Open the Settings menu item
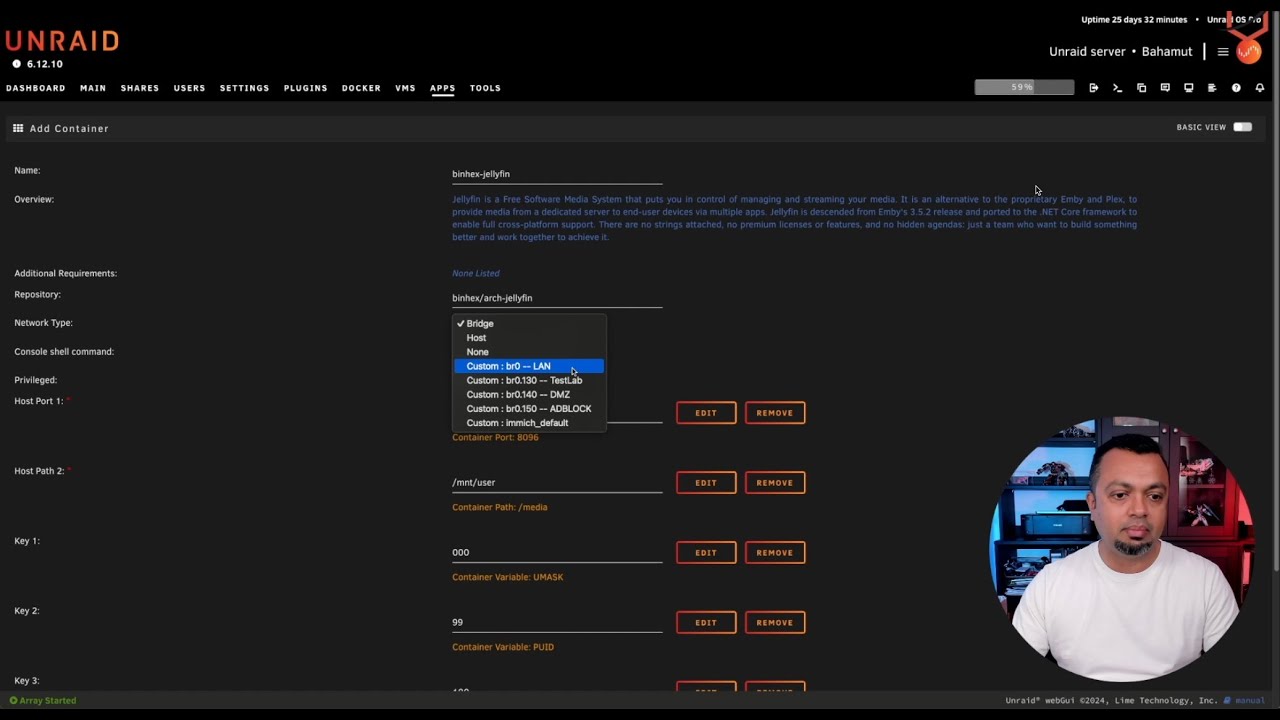This screenshot has width=1280, height=720. 244,88
